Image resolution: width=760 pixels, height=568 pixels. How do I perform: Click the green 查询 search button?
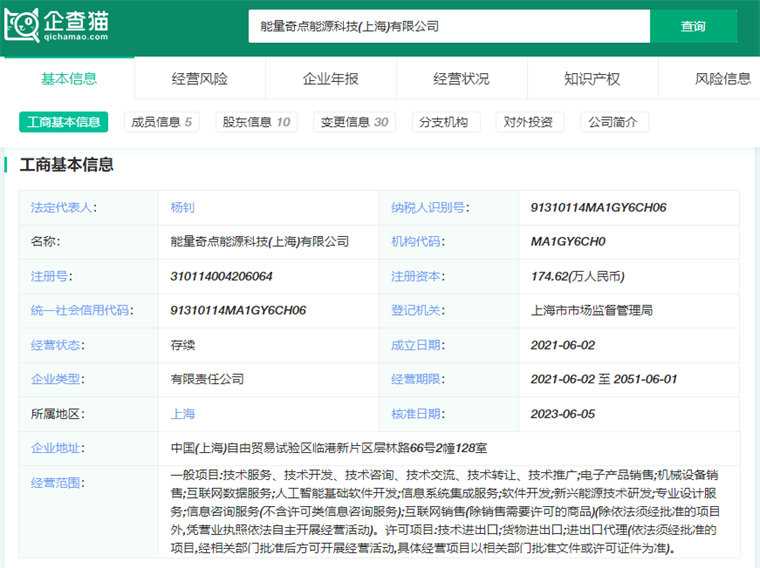pyautogui.click(x=692, y=27)
